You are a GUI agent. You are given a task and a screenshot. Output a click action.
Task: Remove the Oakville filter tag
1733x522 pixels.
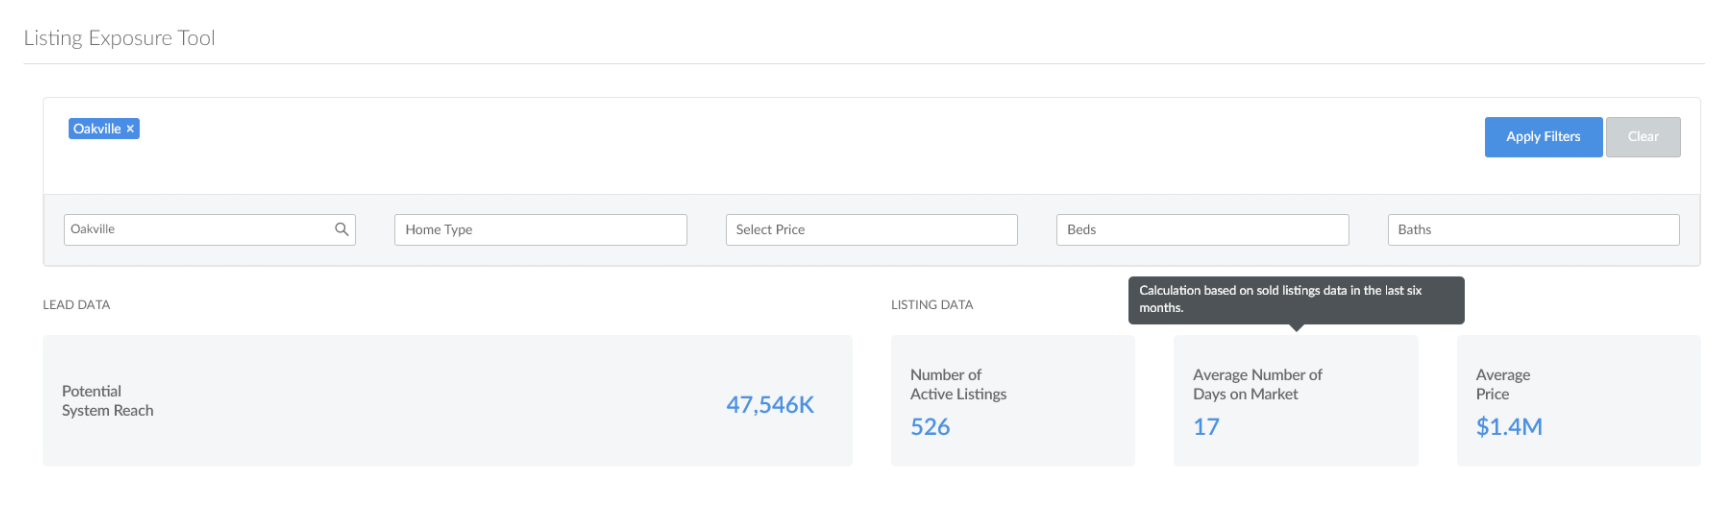pyautogui.click(x=130, y=129)
